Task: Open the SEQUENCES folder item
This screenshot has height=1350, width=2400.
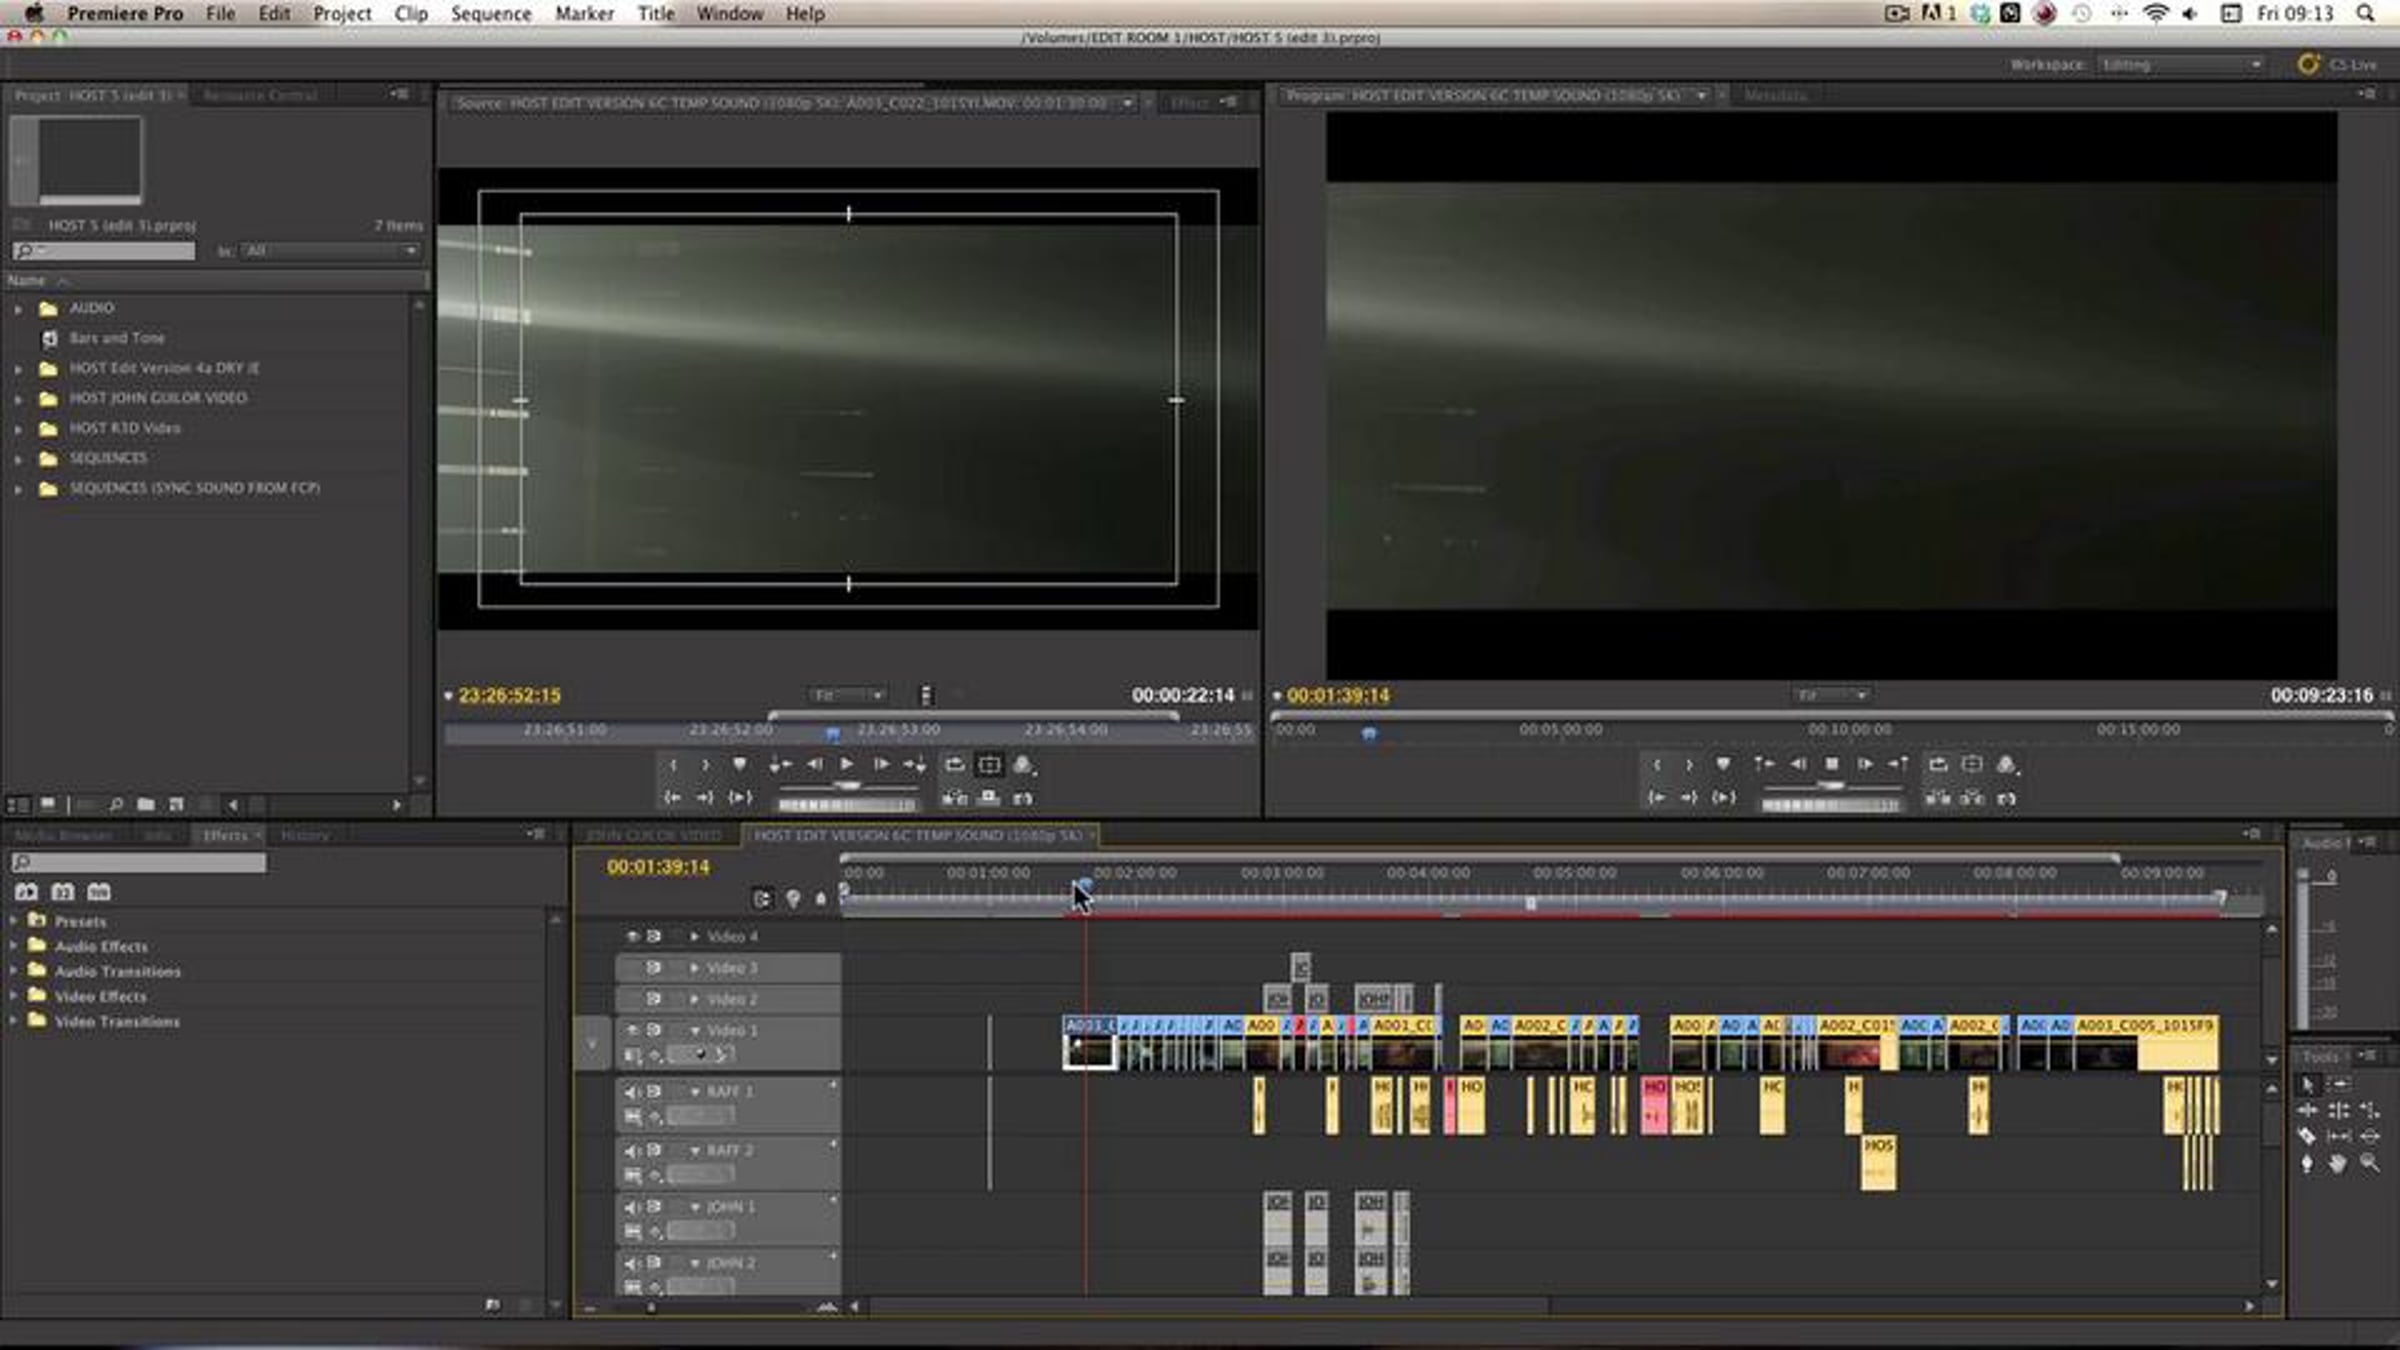Action: pyautogui.click(x=108, y=458)
